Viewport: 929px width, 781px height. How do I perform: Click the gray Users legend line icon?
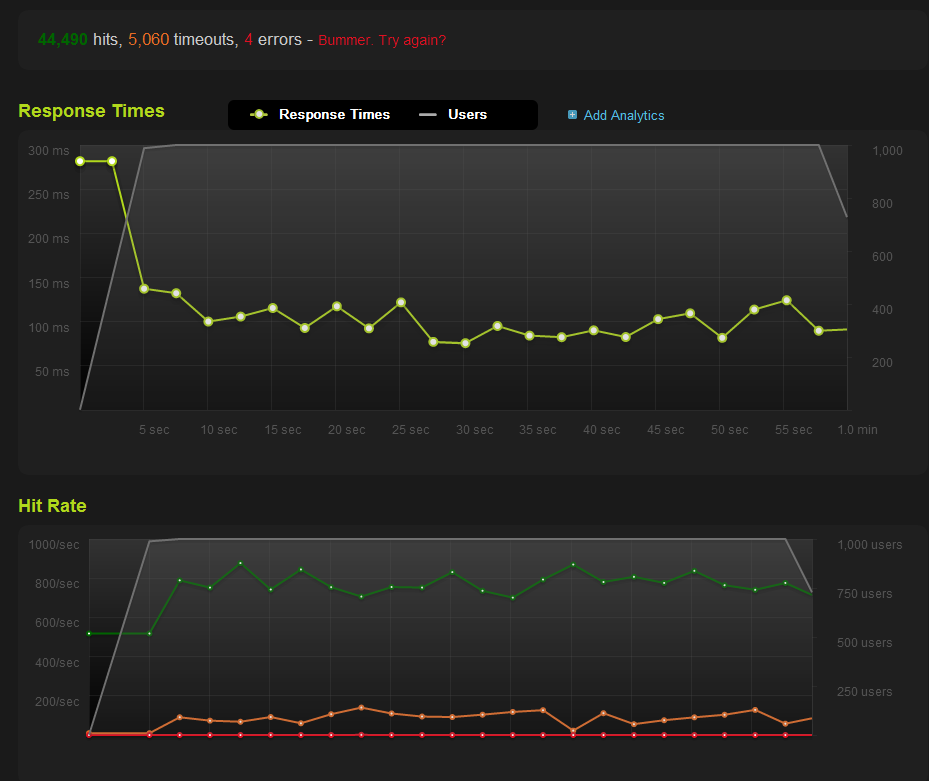(428, 115)
